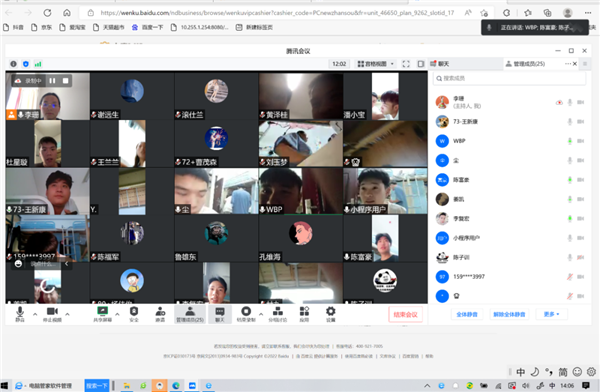
Task: Click the end recording (结束录制) icon
Action: pos(246,314)
